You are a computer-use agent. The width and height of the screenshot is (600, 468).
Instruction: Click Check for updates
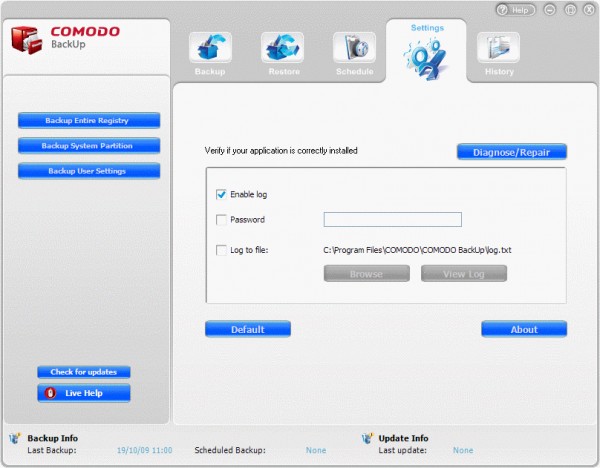click(x=84, y=372)
